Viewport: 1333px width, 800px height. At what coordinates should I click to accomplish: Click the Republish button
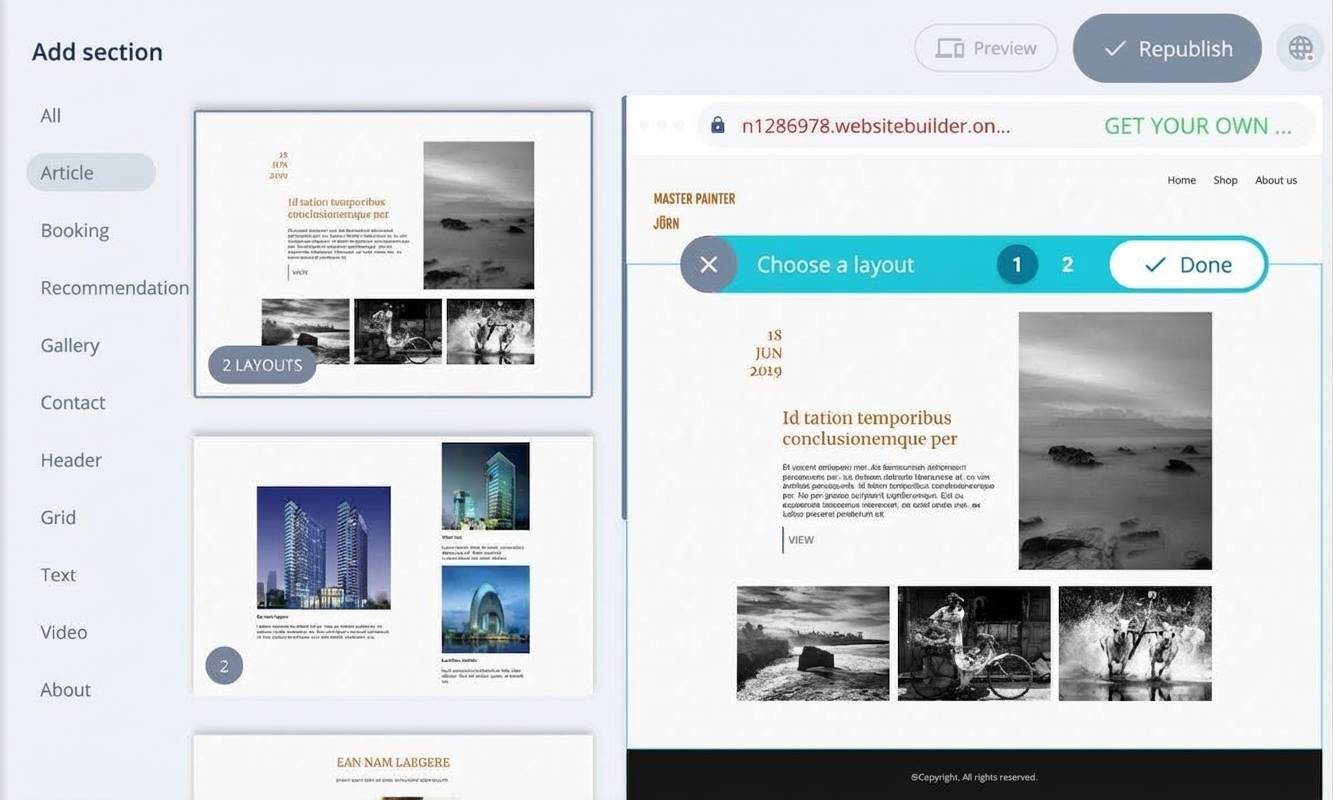[x=1166, y=48]
